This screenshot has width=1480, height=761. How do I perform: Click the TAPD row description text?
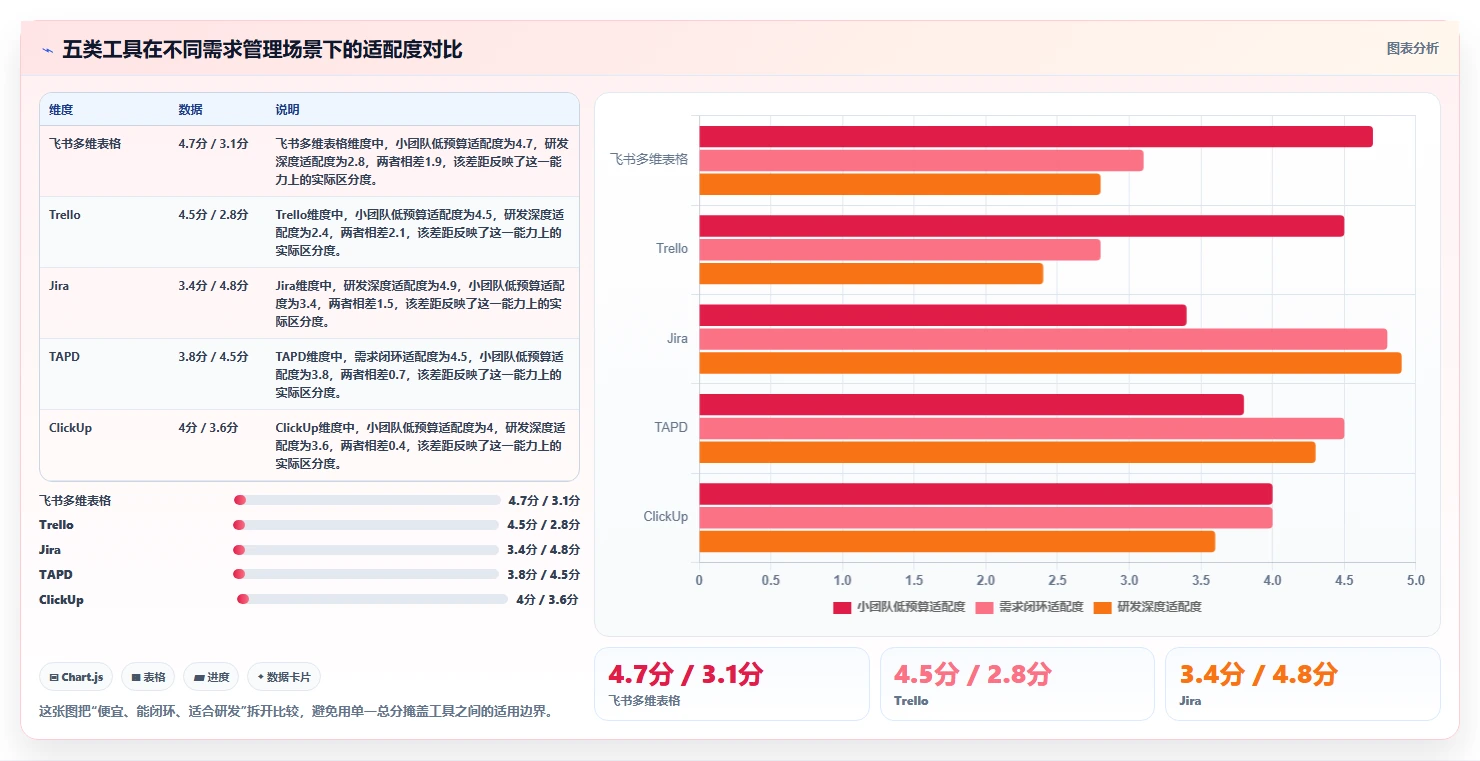[x=421, y=375]
